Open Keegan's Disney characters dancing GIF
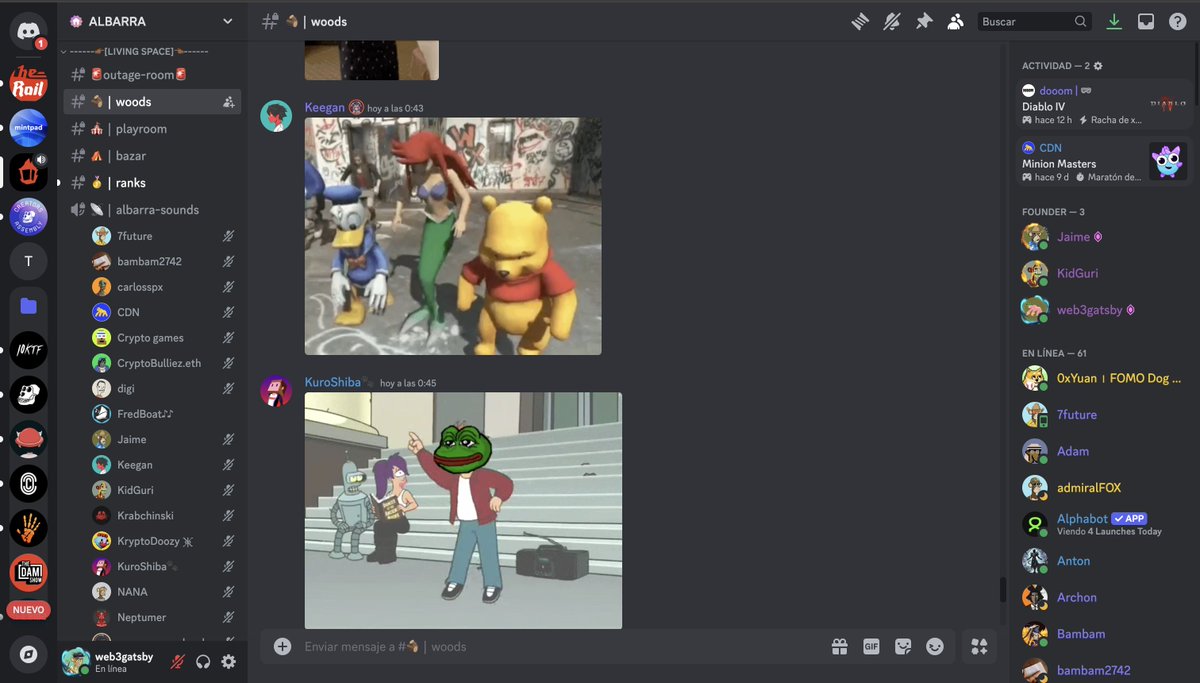This screenshot has height=683, width=1200. pos(453,236)
